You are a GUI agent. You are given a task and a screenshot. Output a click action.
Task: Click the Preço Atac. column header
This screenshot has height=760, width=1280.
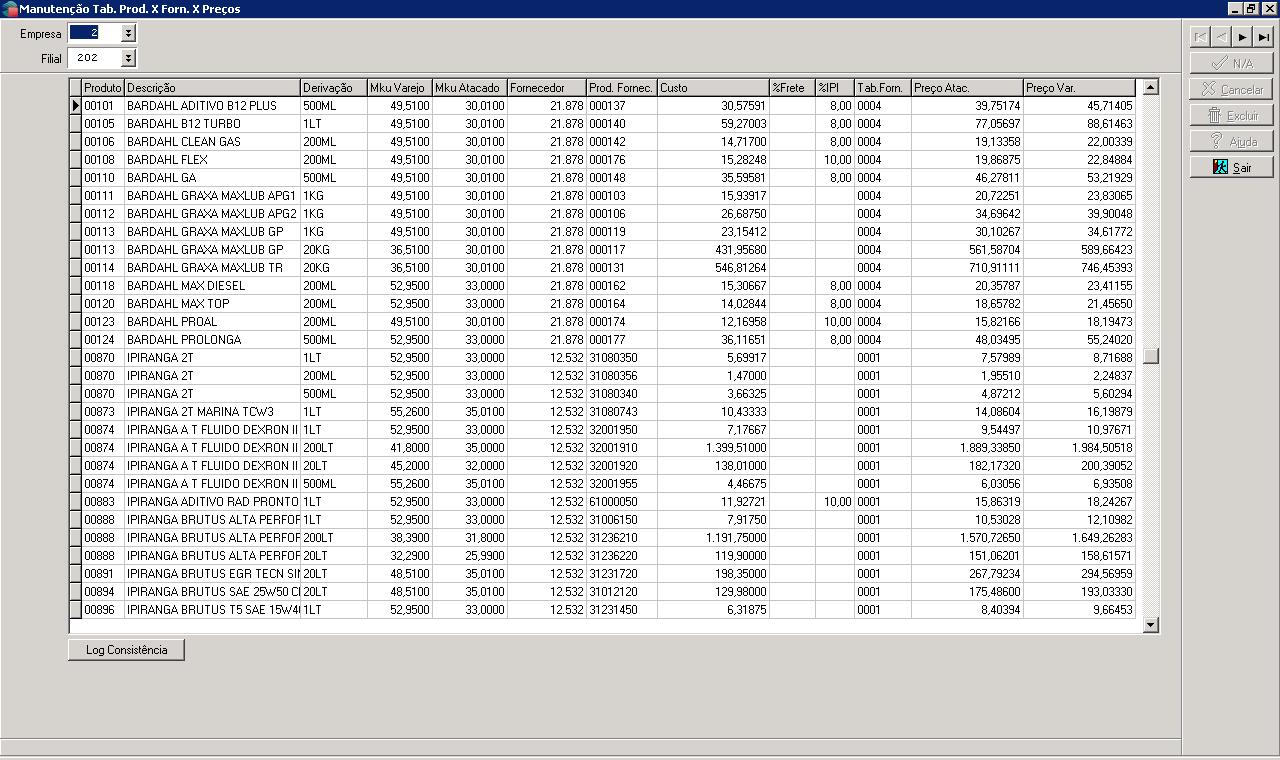pyautogui.click(x=968, y=88)
